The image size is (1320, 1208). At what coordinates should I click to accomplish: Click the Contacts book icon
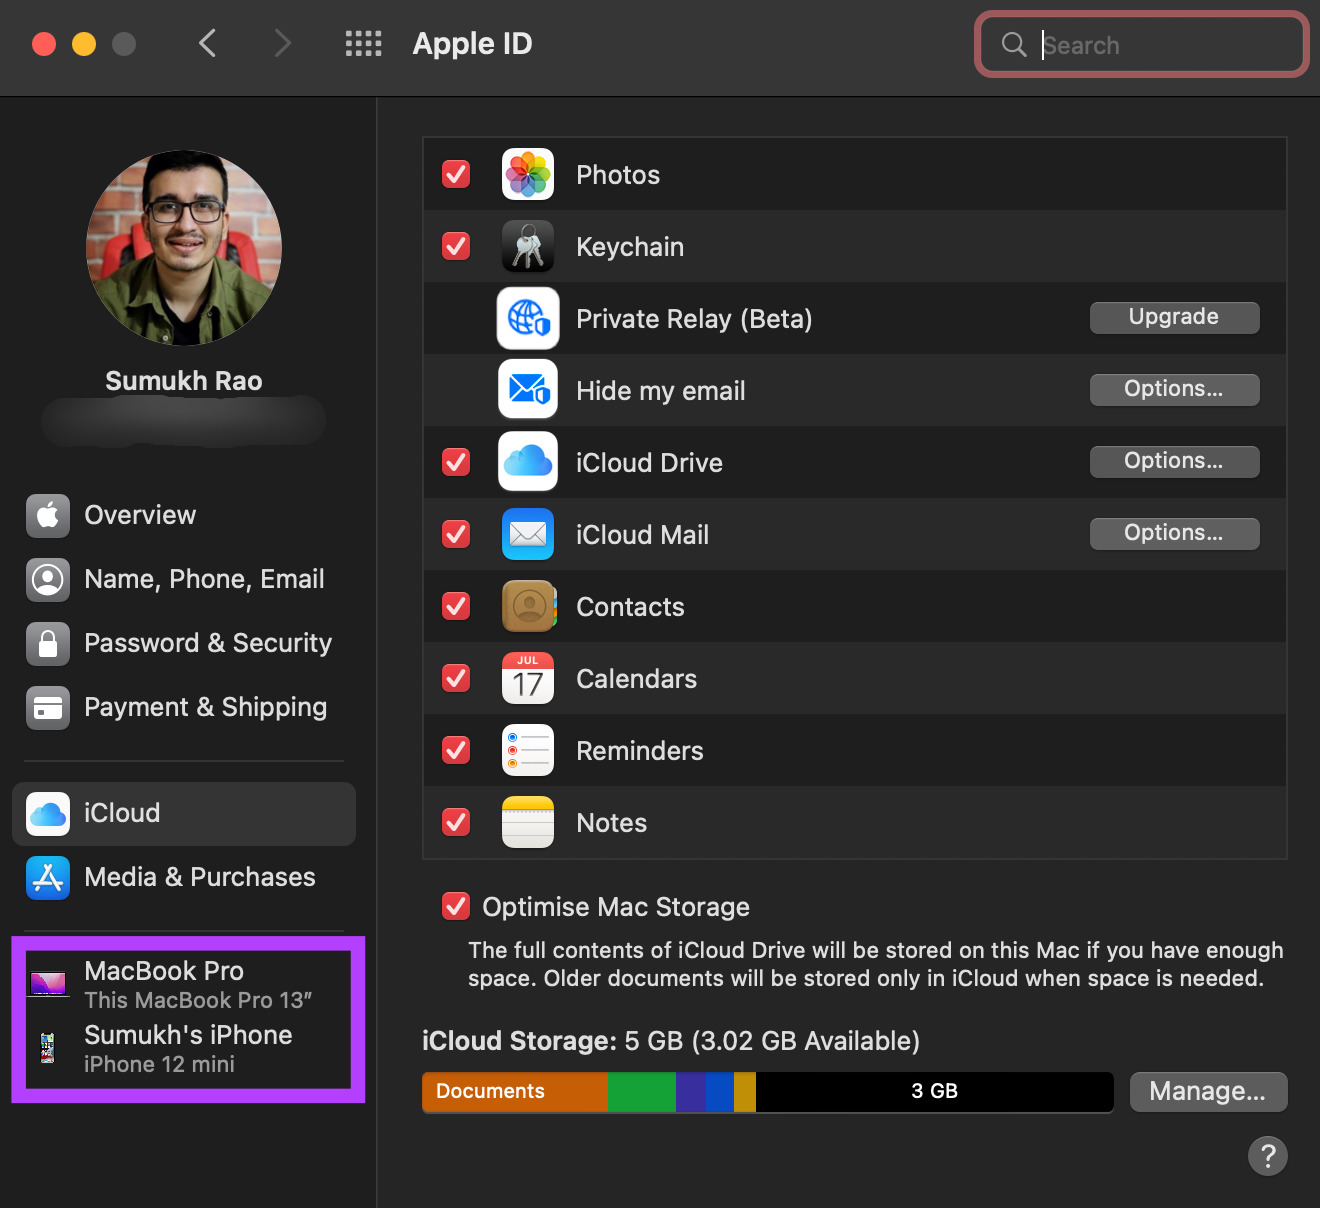point(528,606)
